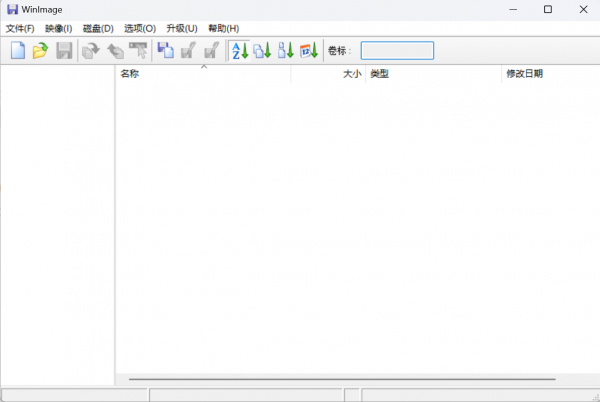The height and width of the screenshot is (402, 600).
Task: Sort files by date calendar icon
Action: pyautogui.click(x=309, y=50)
